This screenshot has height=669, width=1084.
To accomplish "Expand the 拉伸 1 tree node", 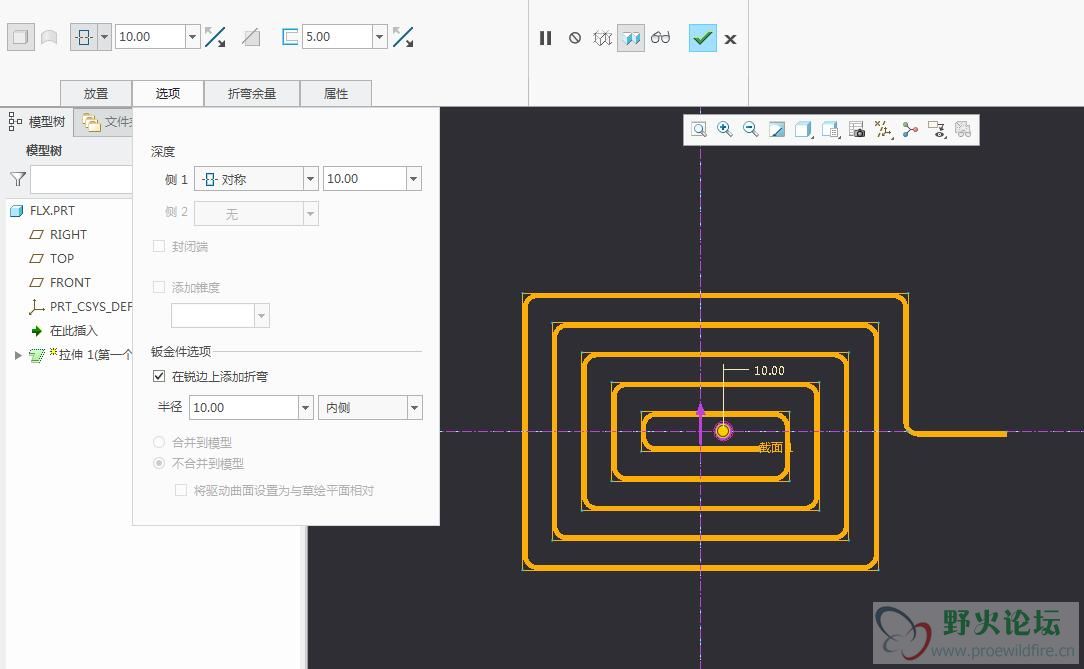I will (x=18, y=355).
